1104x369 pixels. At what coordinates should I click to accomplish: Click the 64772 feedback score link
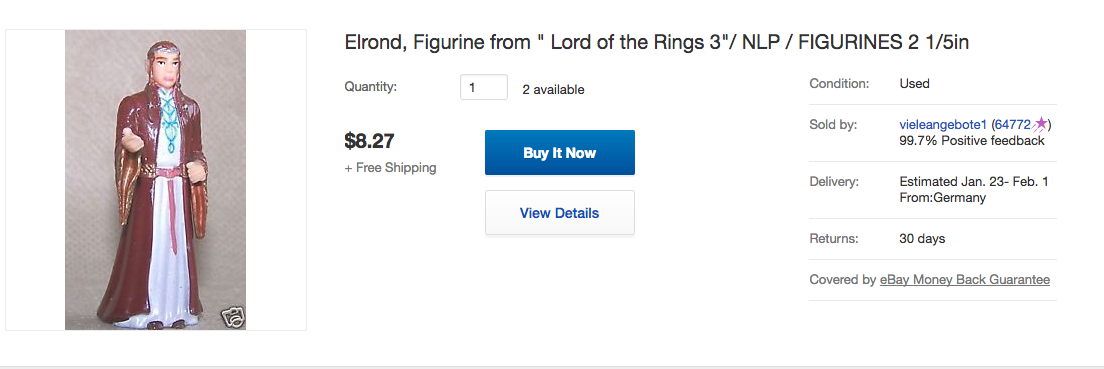coord(1012,125)
